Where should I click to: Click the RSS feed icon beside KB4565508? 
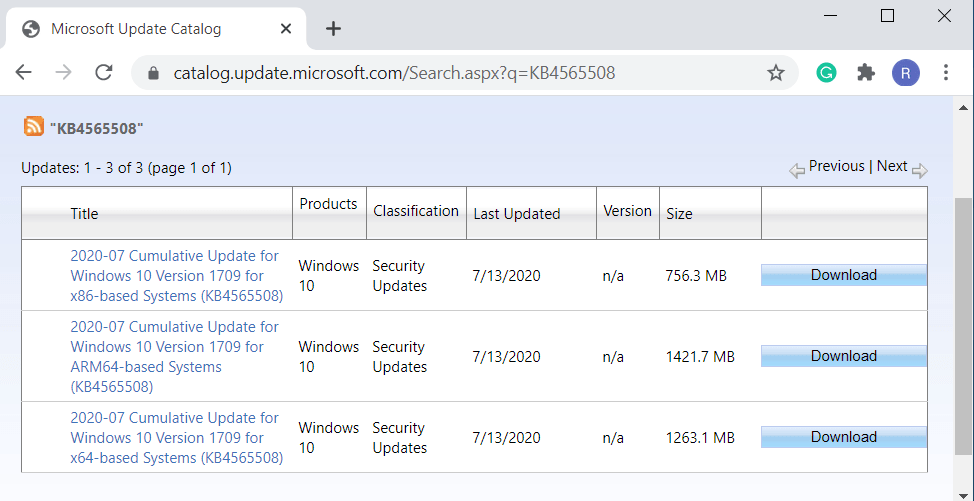click(34, 126)
